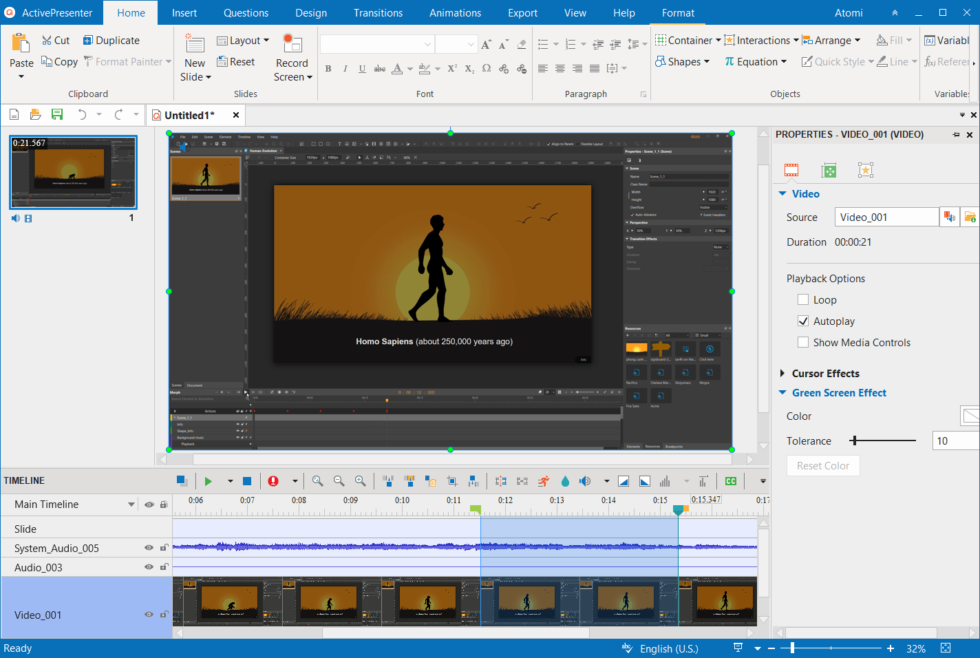Click the Interactivity star tab icon
The height and width of the screenshot is (658, 980).
(x=866, y=170)
